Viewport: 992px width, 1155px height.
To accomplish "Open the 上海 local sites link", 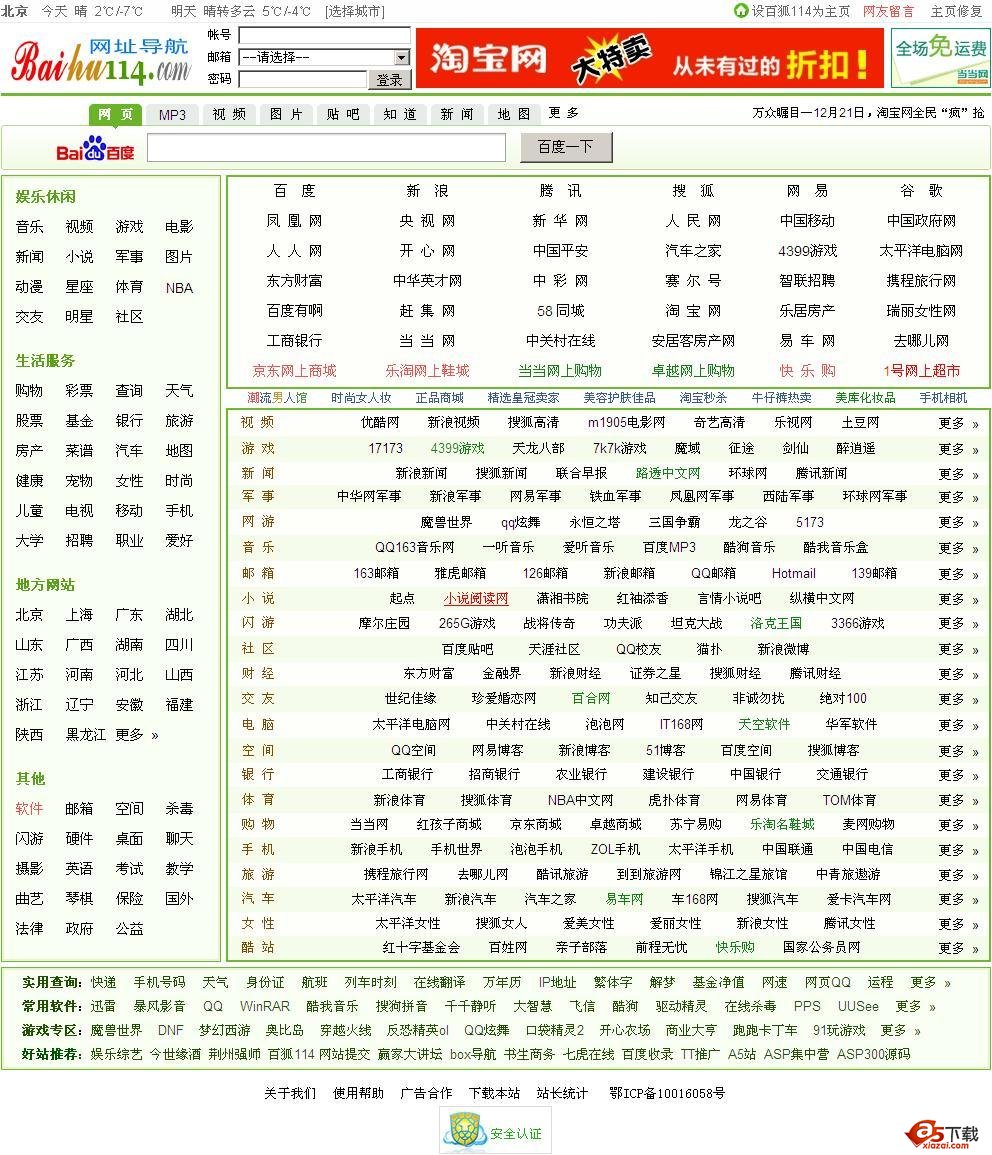I will pos(79,615).
